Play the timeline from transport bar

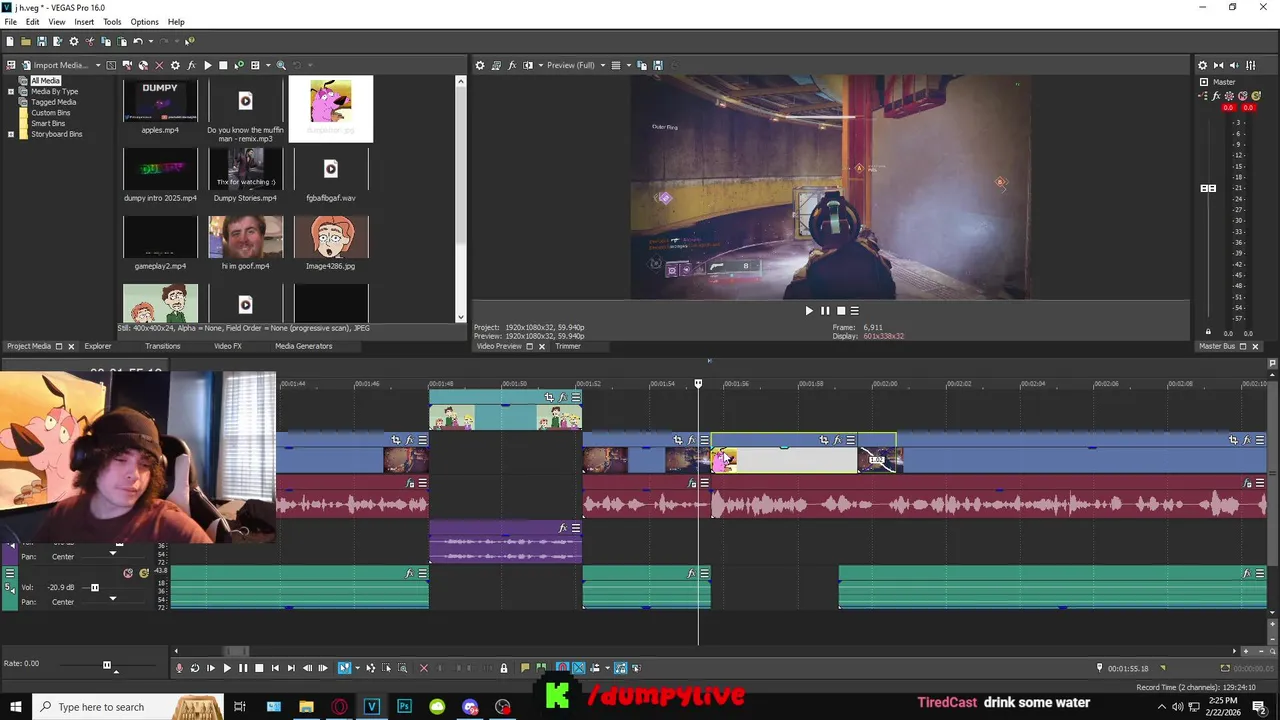coord(226,668)
